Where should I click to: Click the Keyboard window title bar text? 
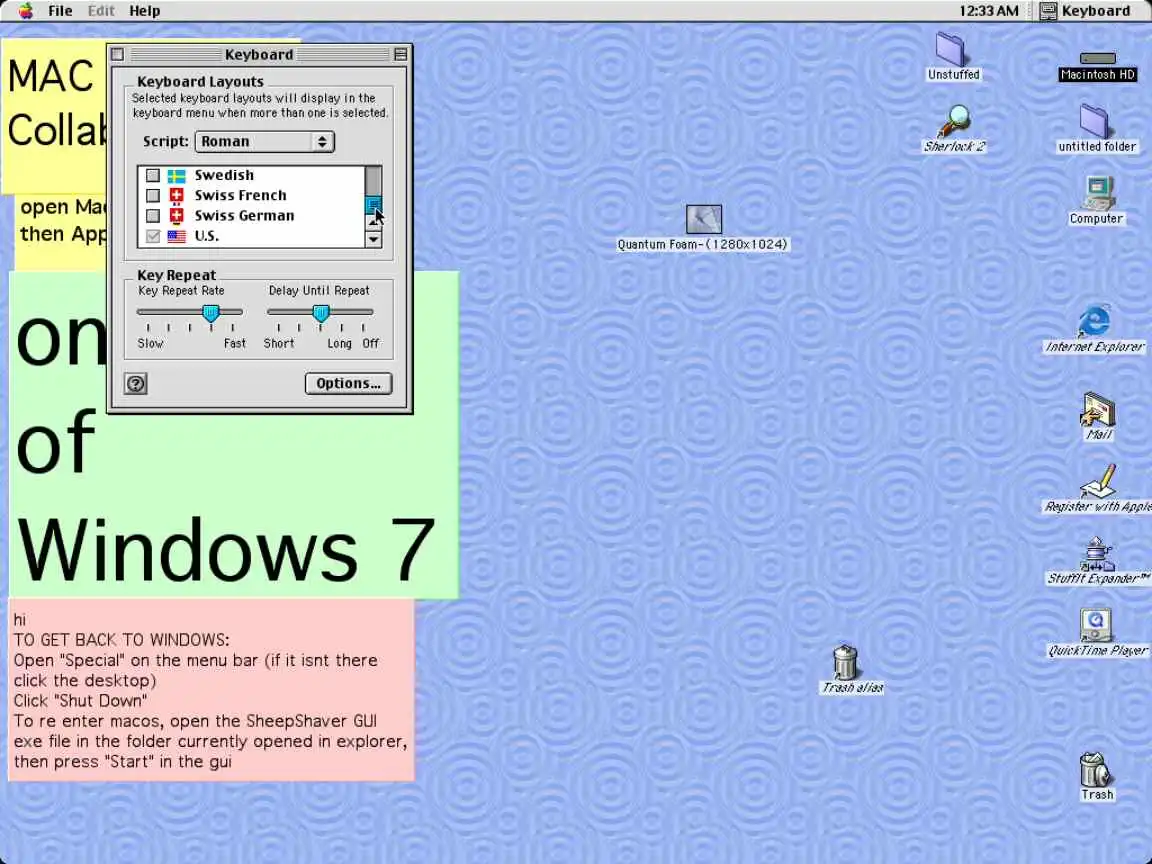(259, 55)
